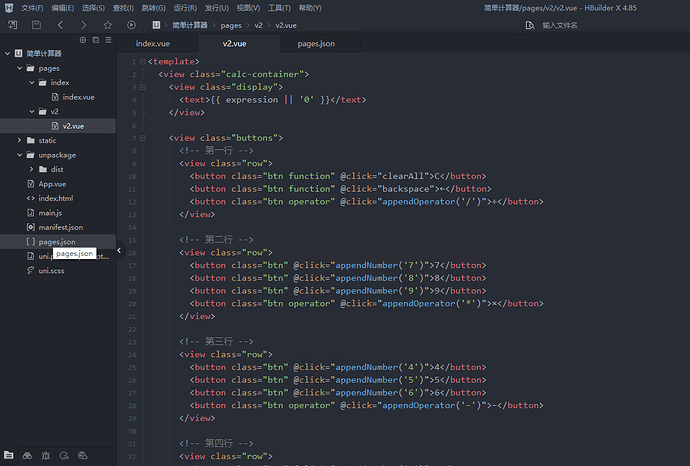Click the run play icon in toolbar
Viewport: 690px width, 466px height.
[131, 24]
